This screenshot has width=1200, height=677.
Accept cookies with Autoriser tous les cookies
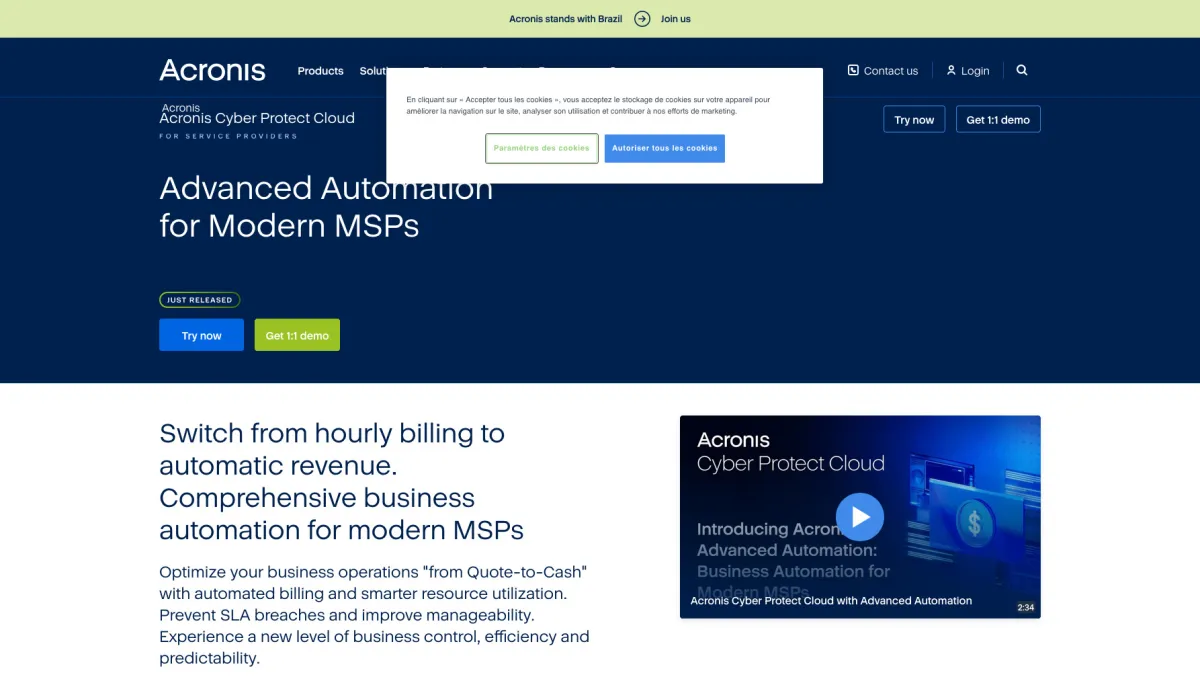tap(665, 148)
